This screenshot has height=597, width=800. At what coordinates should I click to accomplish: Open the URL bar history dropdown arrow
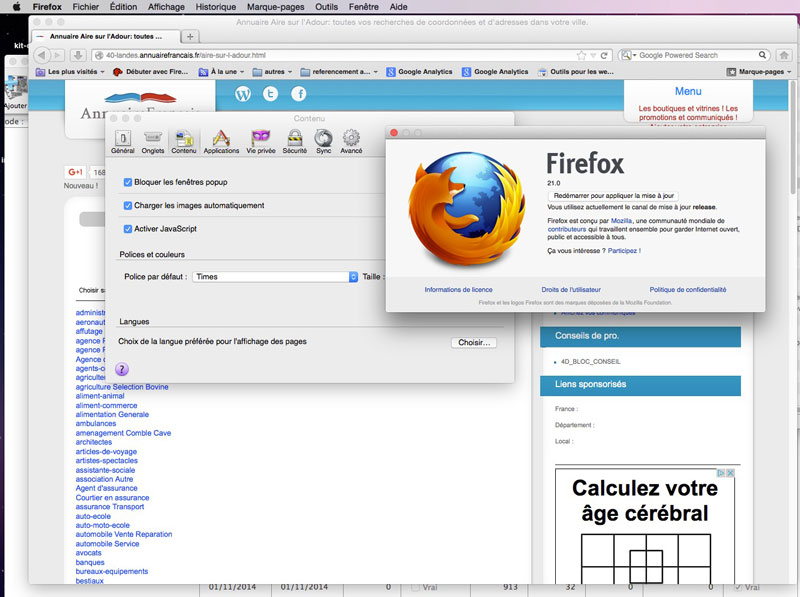593,55
